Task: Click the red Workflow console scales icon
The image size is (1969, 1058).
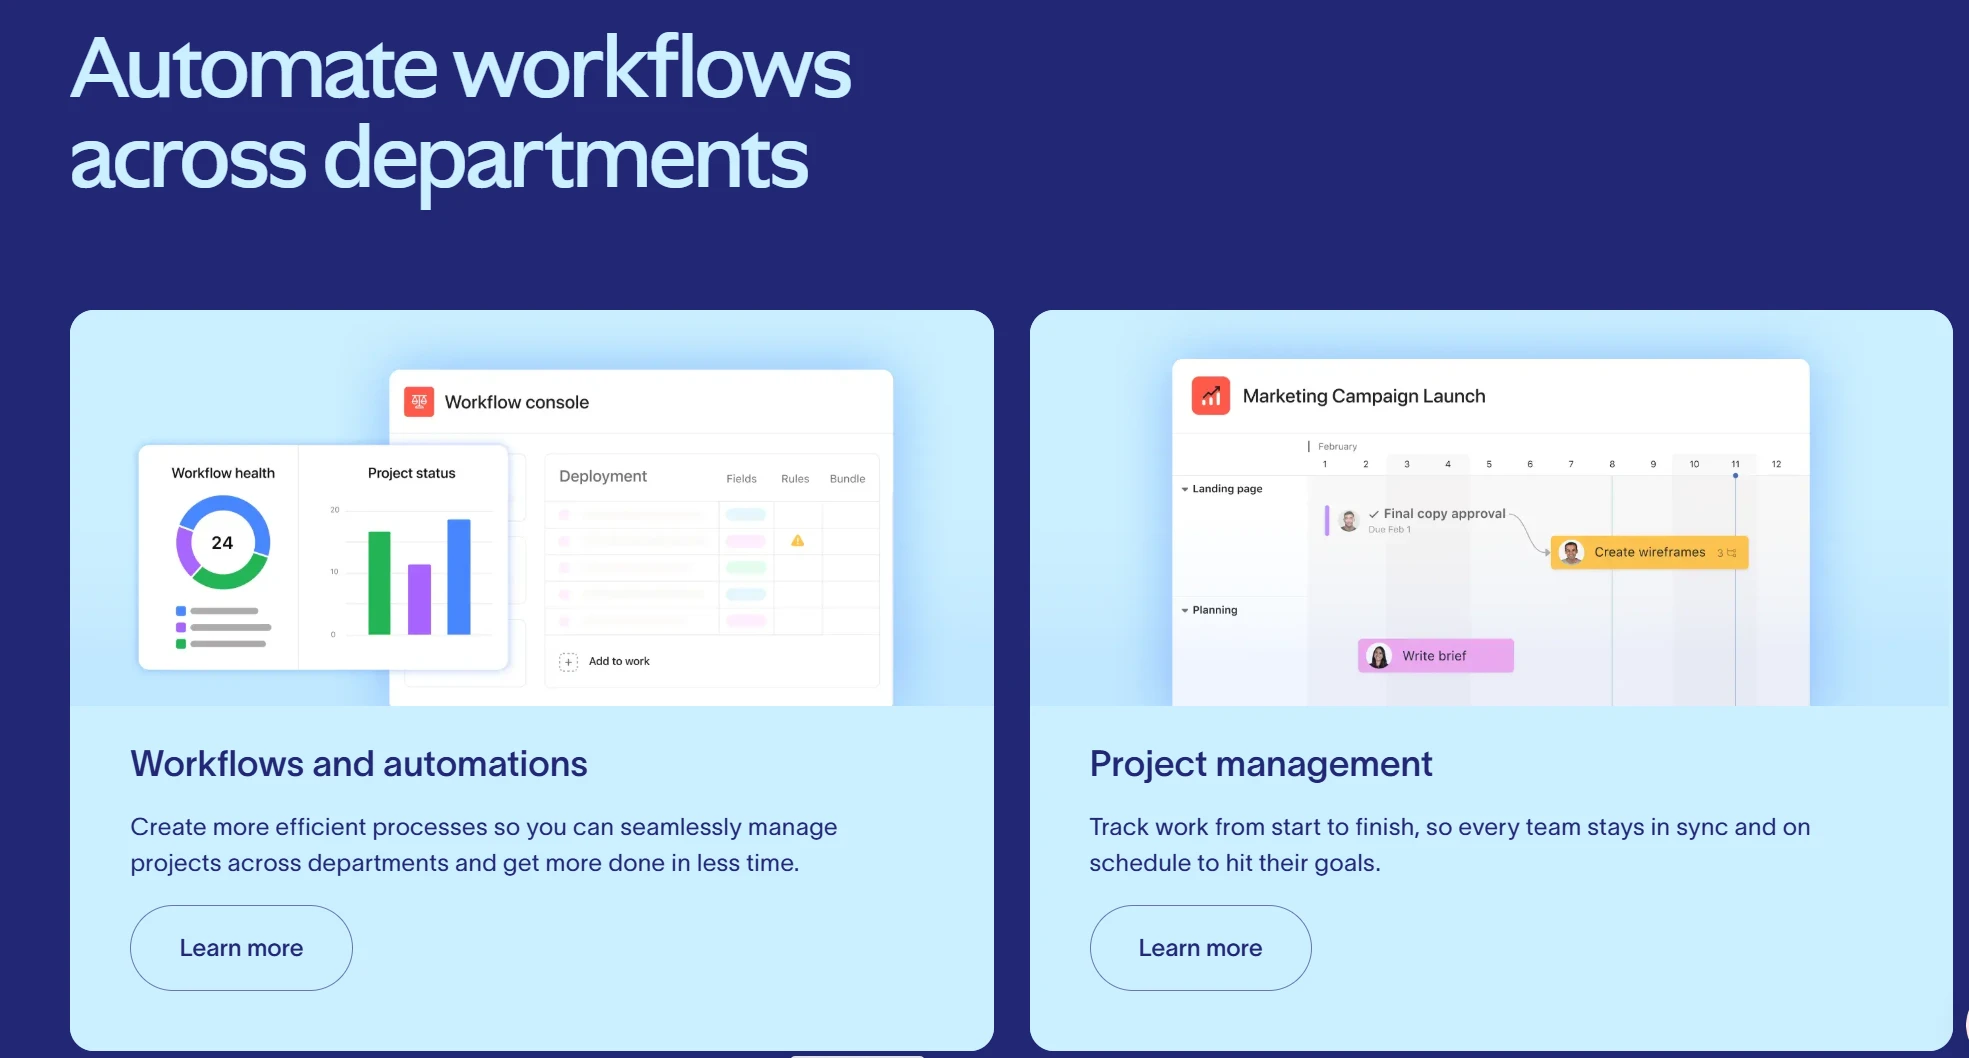Action: (x=419, y=402)
